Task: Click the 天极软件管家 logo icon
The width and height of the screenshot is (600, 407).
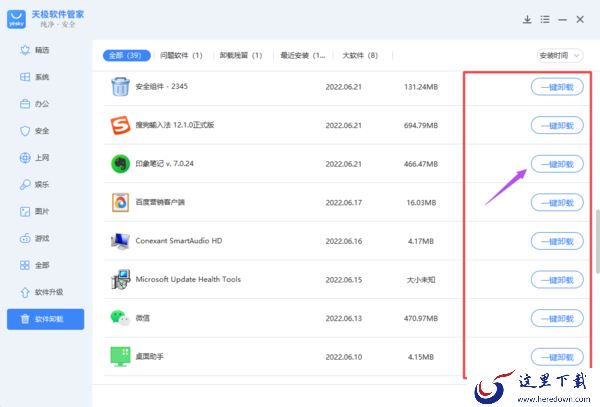Action: click(x=16, y=19)
